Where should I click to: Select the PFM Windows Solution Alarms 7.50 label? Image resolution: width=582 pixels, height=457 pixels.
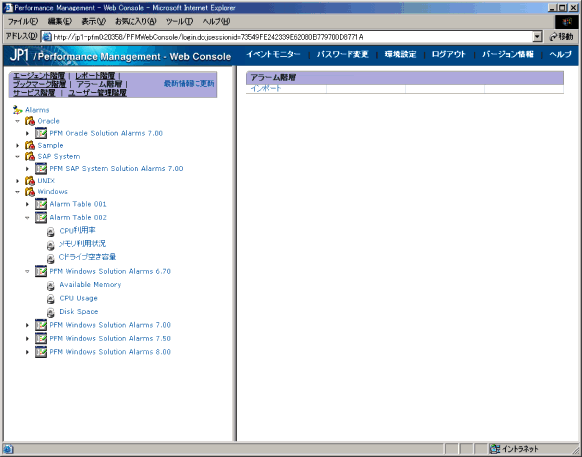[x=110, y=339]
